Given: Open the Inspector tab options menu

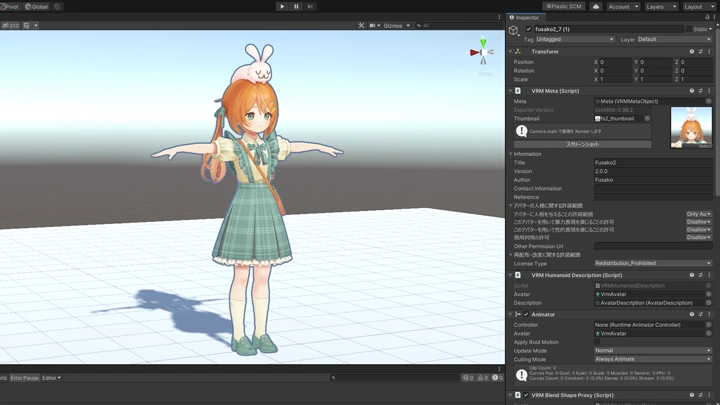Looking at the screenshot, I should (x=714, y=17).
